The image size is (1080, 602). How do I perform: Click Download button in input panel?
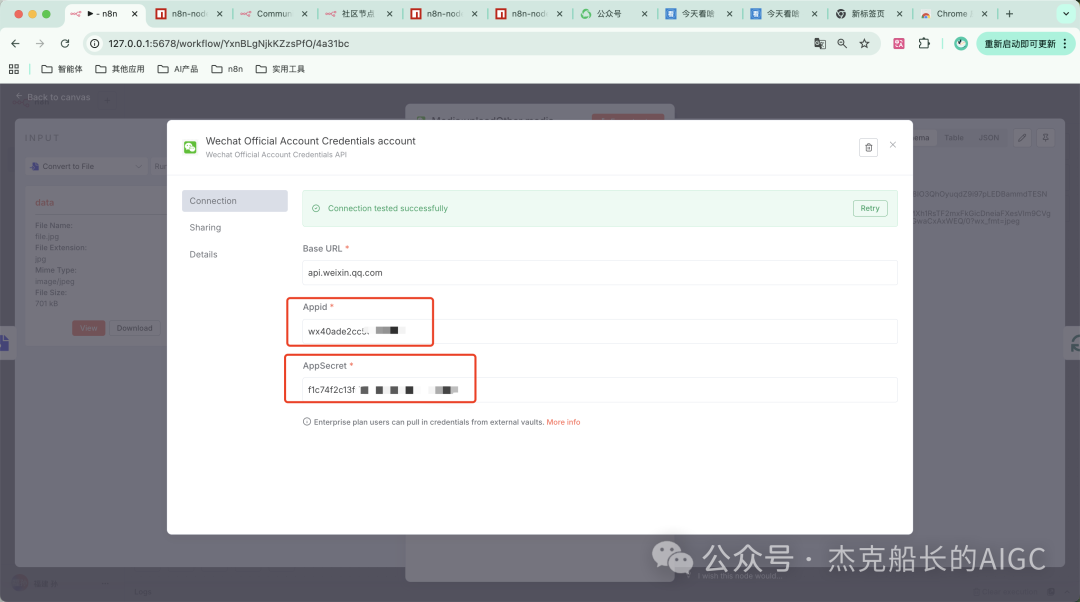pos(134,328)
